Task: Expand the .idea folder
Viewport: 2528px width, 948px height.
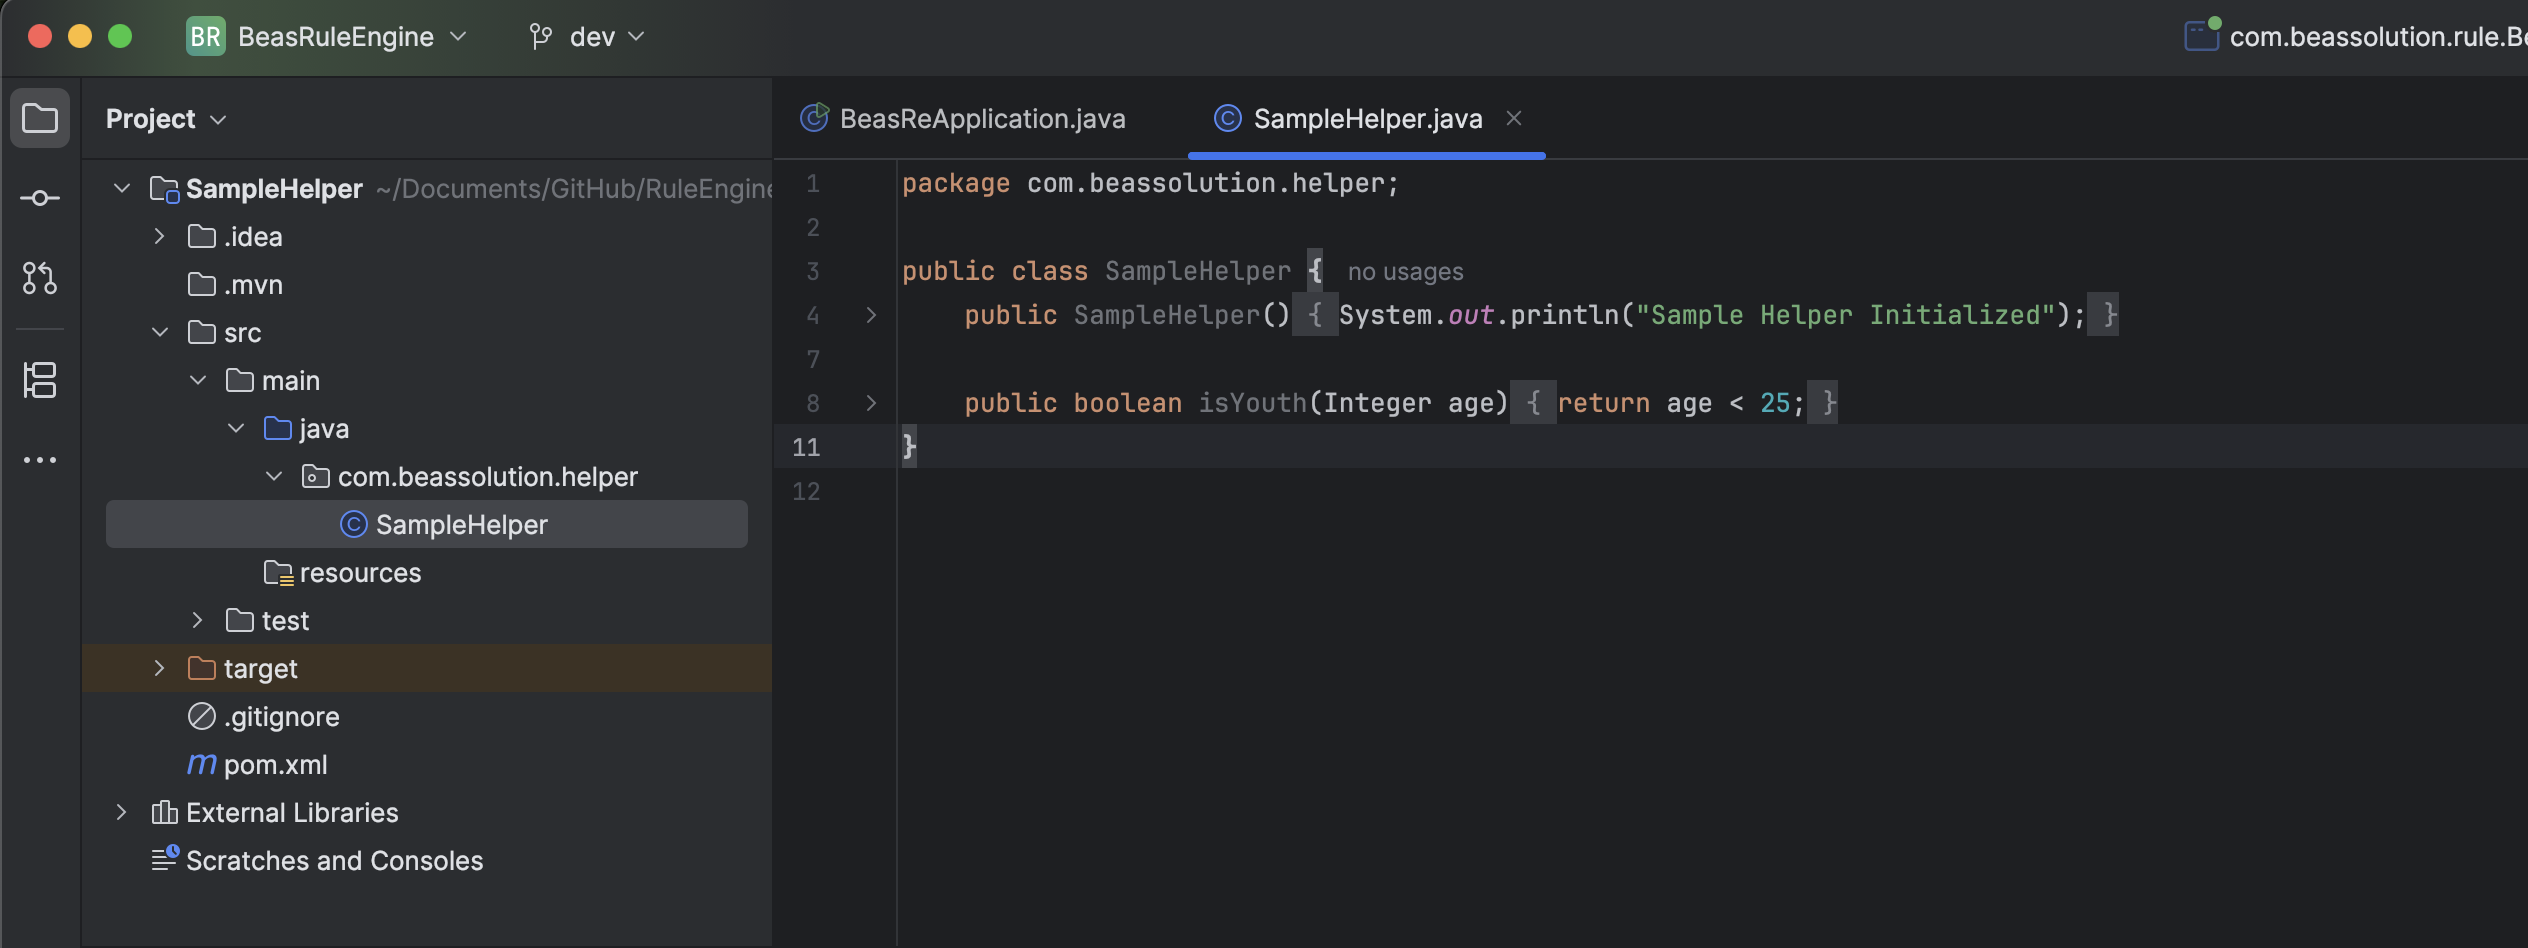Action: point(159,236)
